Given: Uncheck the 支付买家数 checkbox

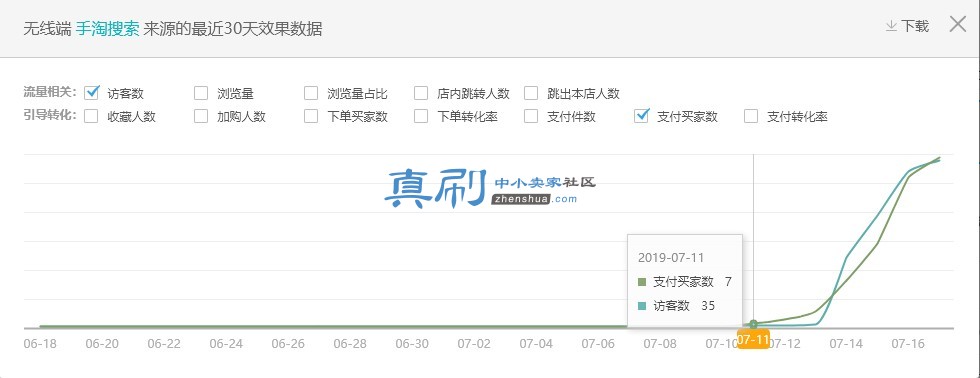Looking at the screenshot, I should [641, 115].
